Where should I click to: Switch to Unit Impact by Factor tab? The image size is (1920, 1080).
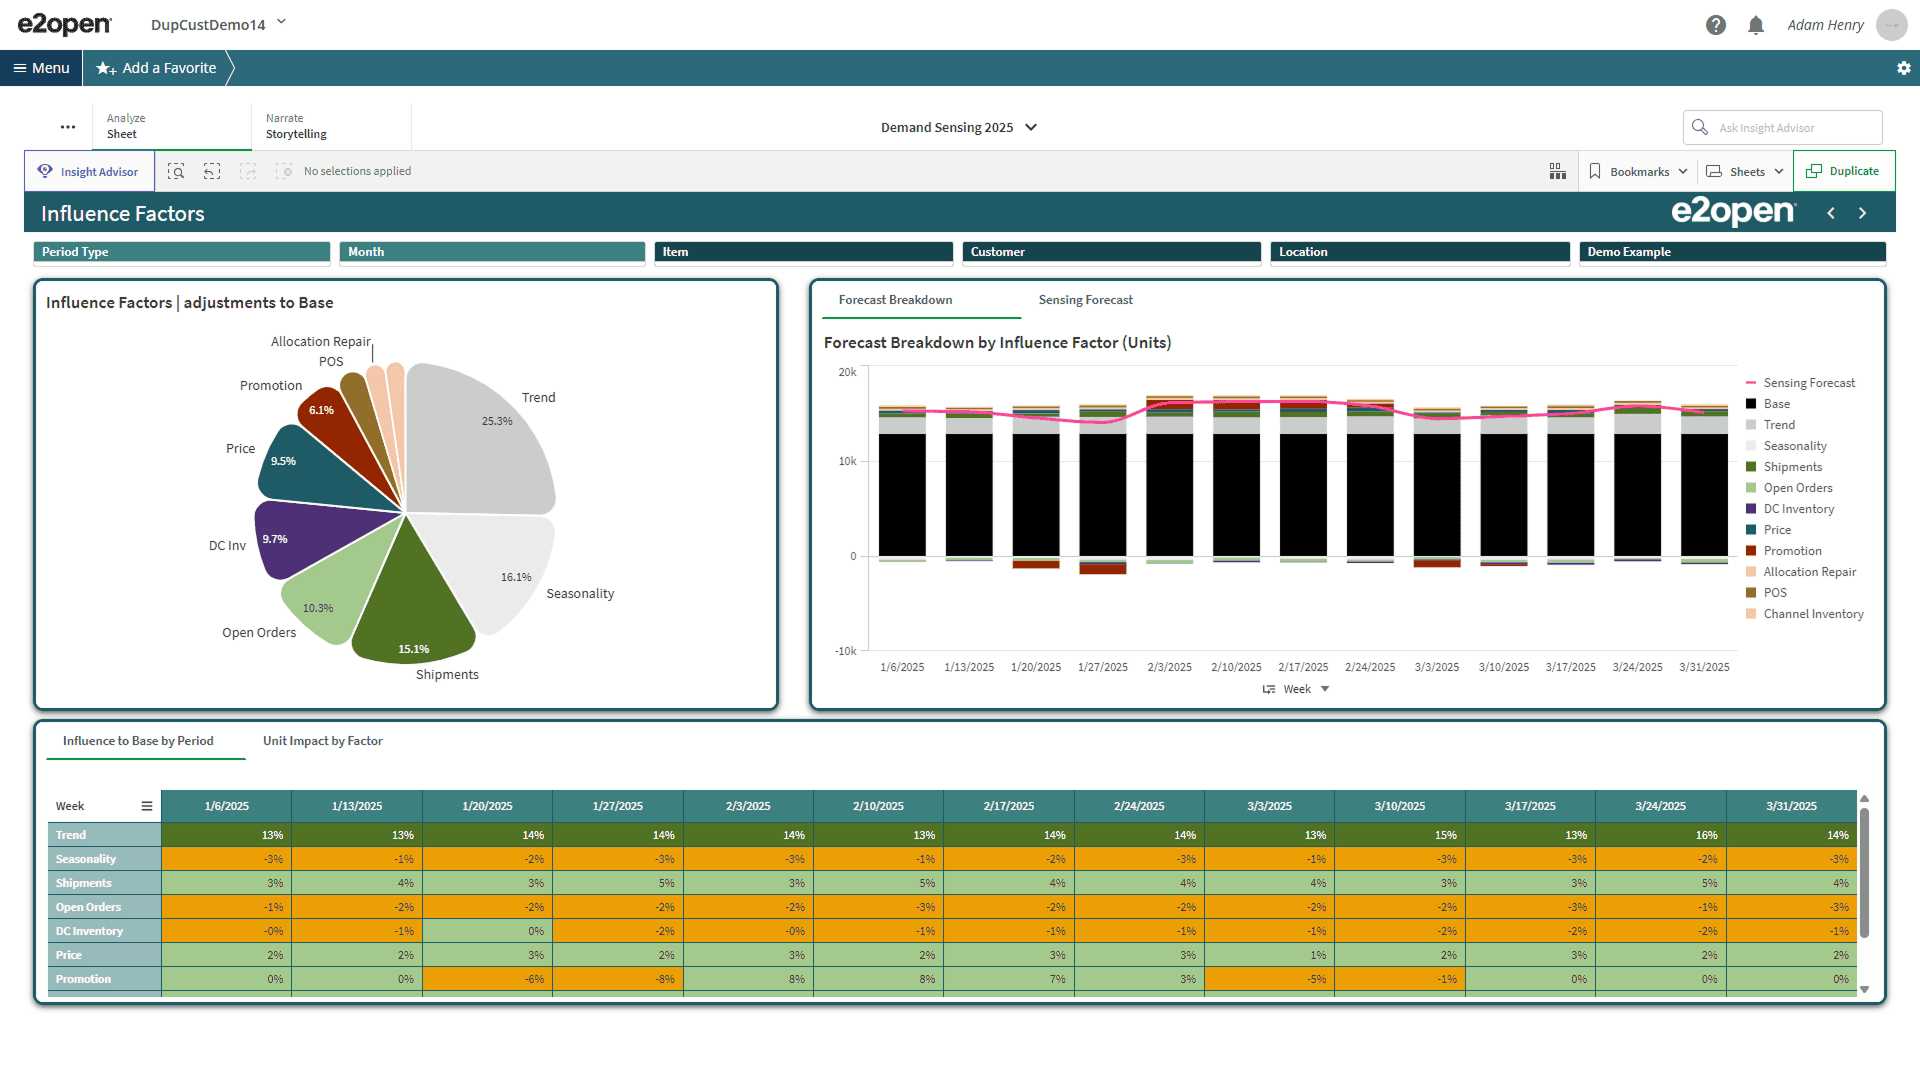[x=322, y=741]
